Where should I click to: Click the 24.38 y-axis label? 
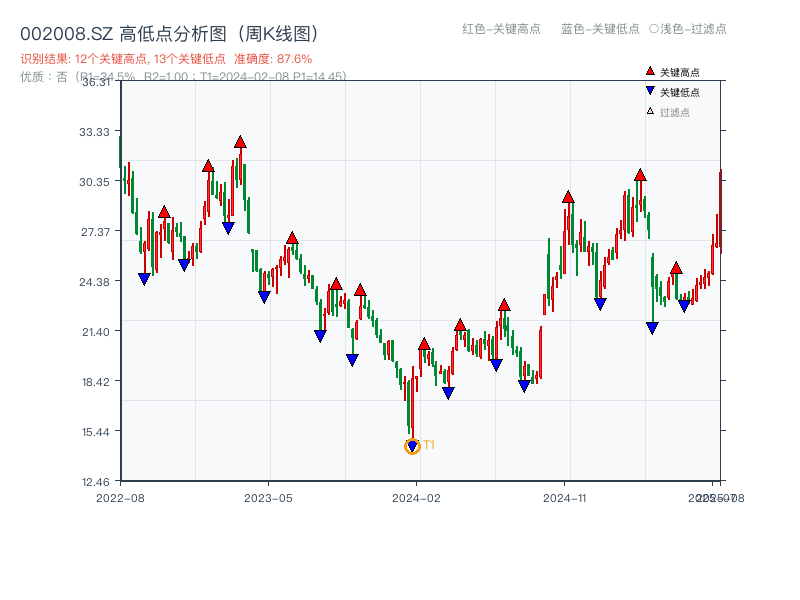coord(94,282)
